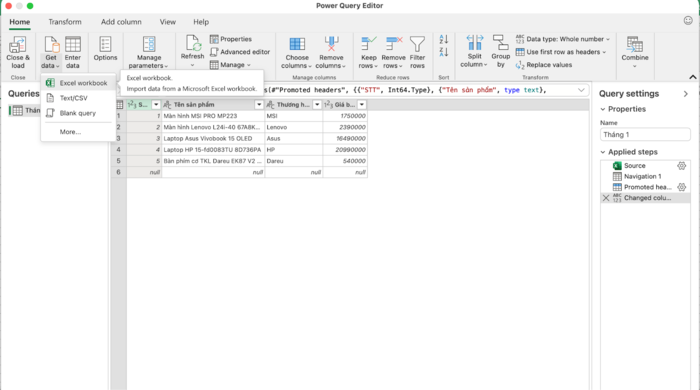This screenshot has width=700, height=390.
Task: Open the Help tab
Action: (x=201, y=22)
